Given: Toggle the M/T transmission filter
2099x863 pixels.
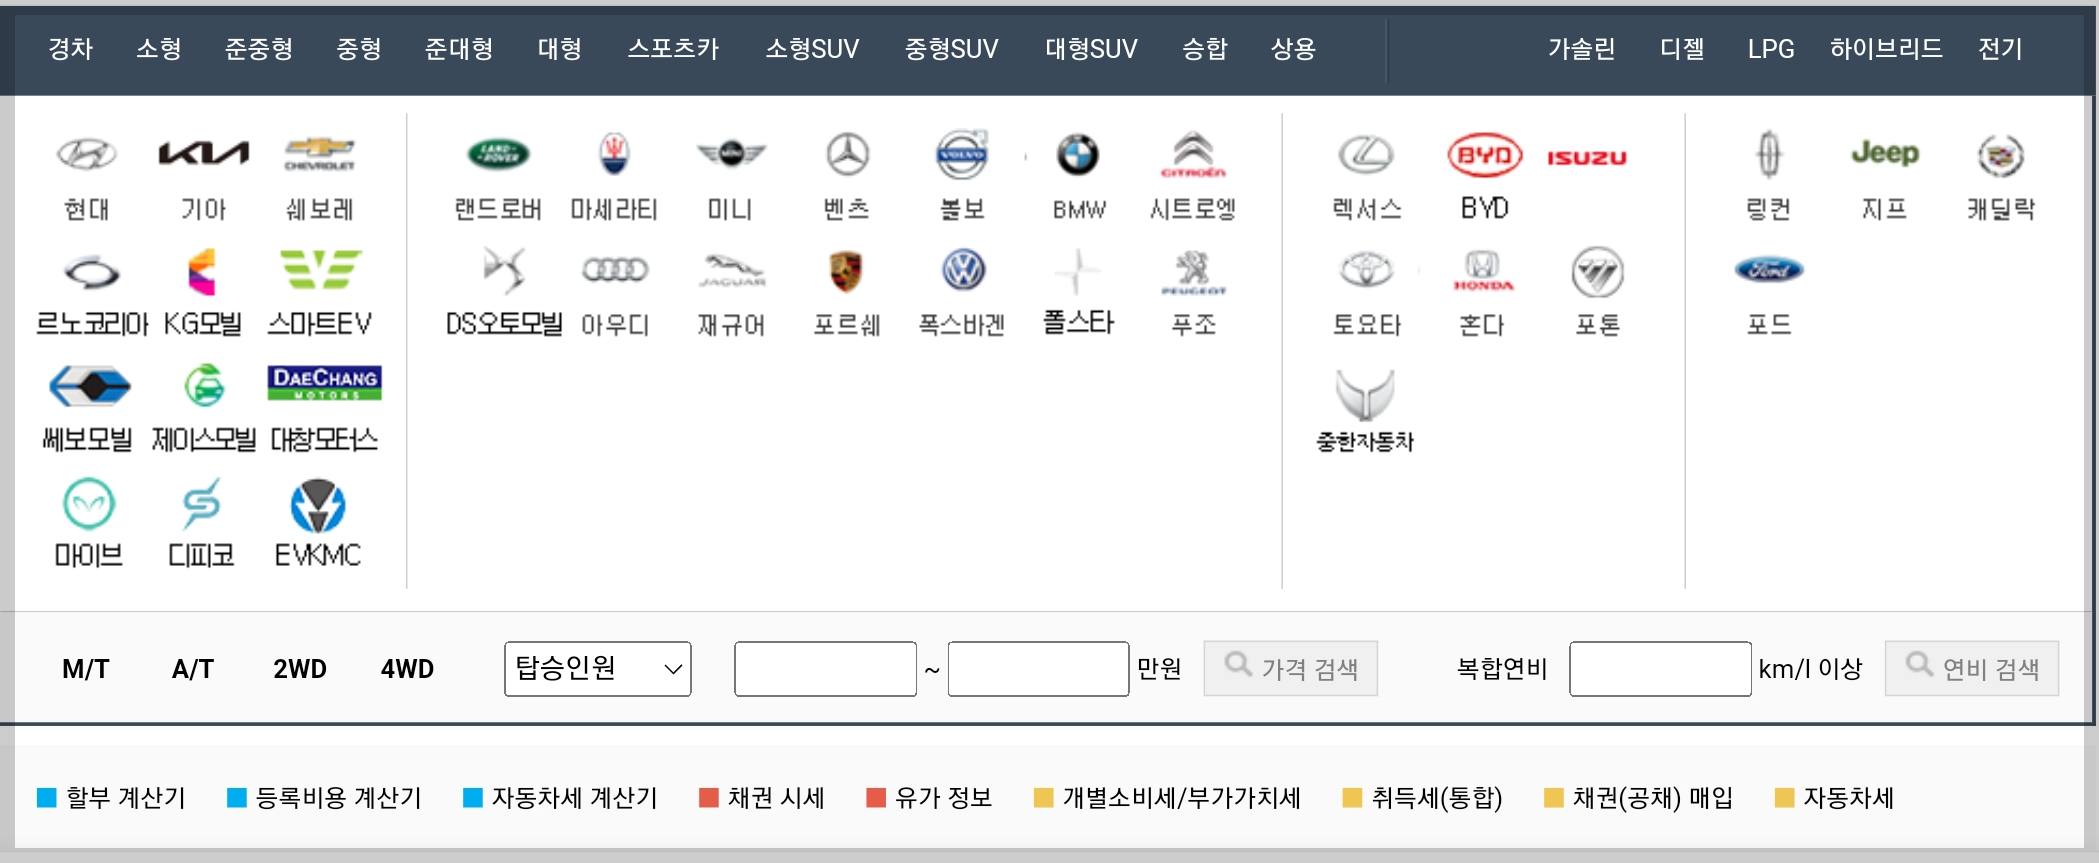Looking at the screenshot, I should click(86, 669).
